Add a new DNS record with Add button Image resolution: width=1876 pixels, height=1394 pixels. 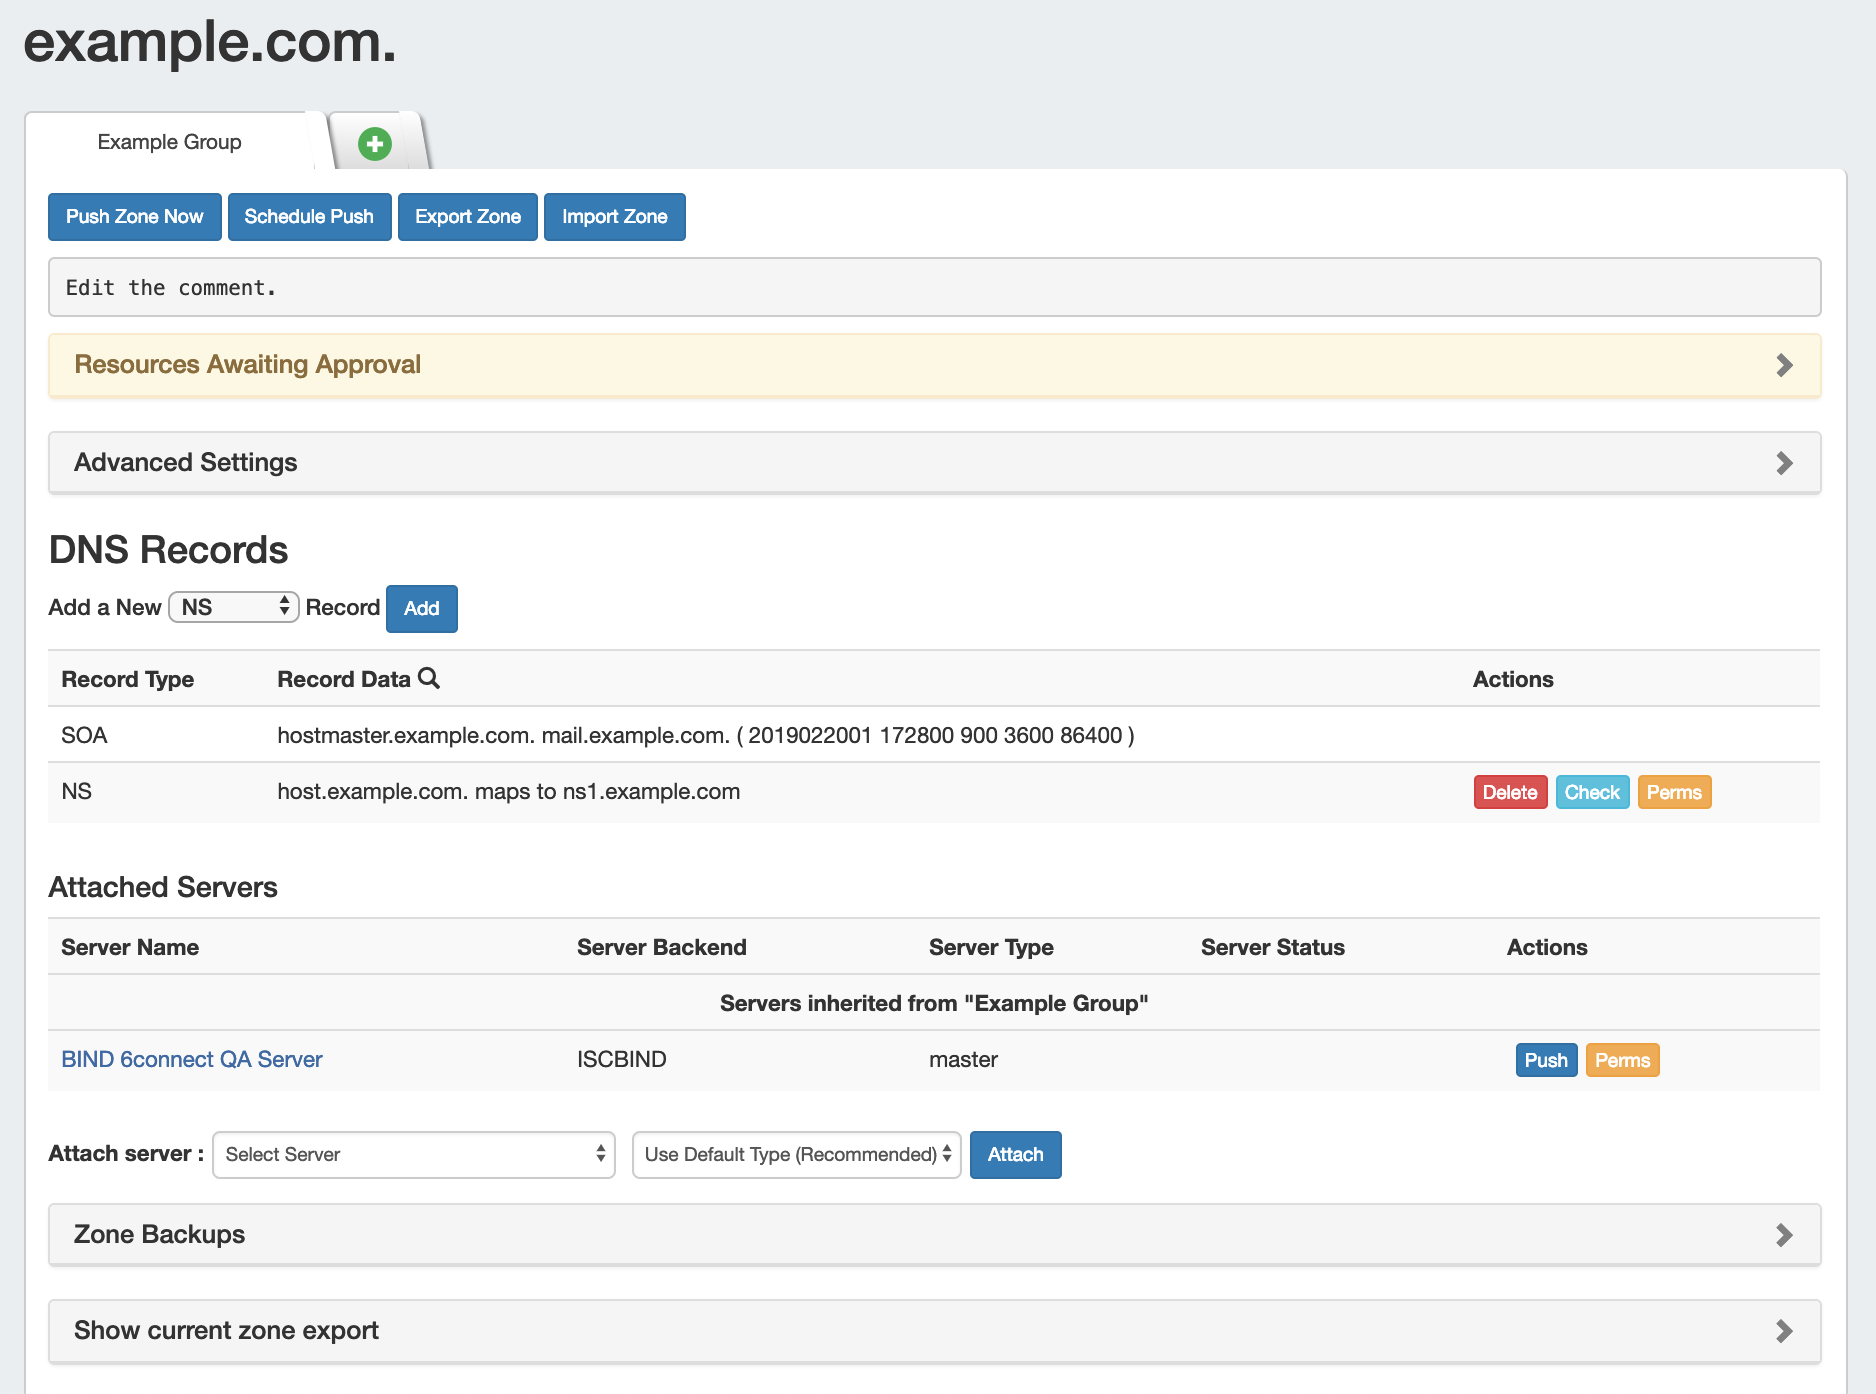point(421,609)
